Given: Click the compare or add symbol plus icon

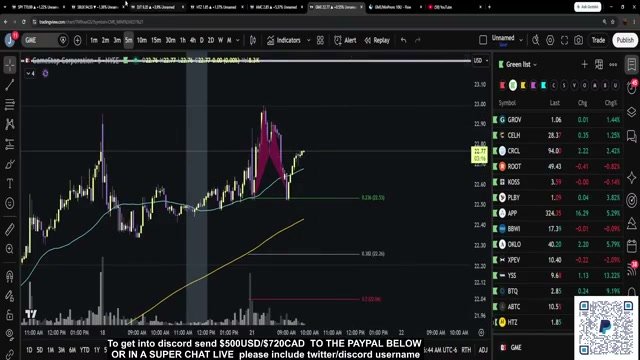Looking at the screenshot, I should 78,40.
